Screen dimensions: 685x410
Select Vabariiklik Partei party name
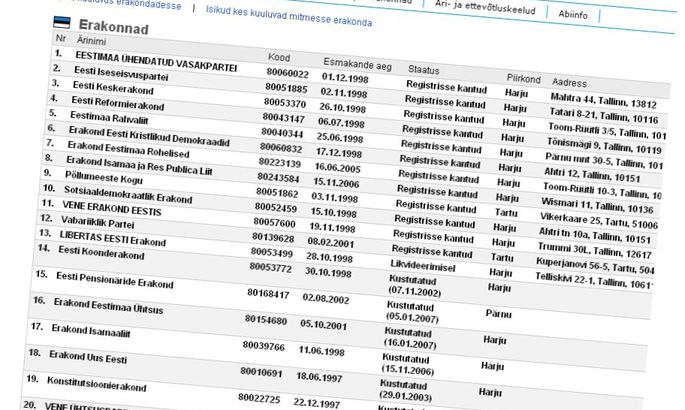tap(97, 222)
